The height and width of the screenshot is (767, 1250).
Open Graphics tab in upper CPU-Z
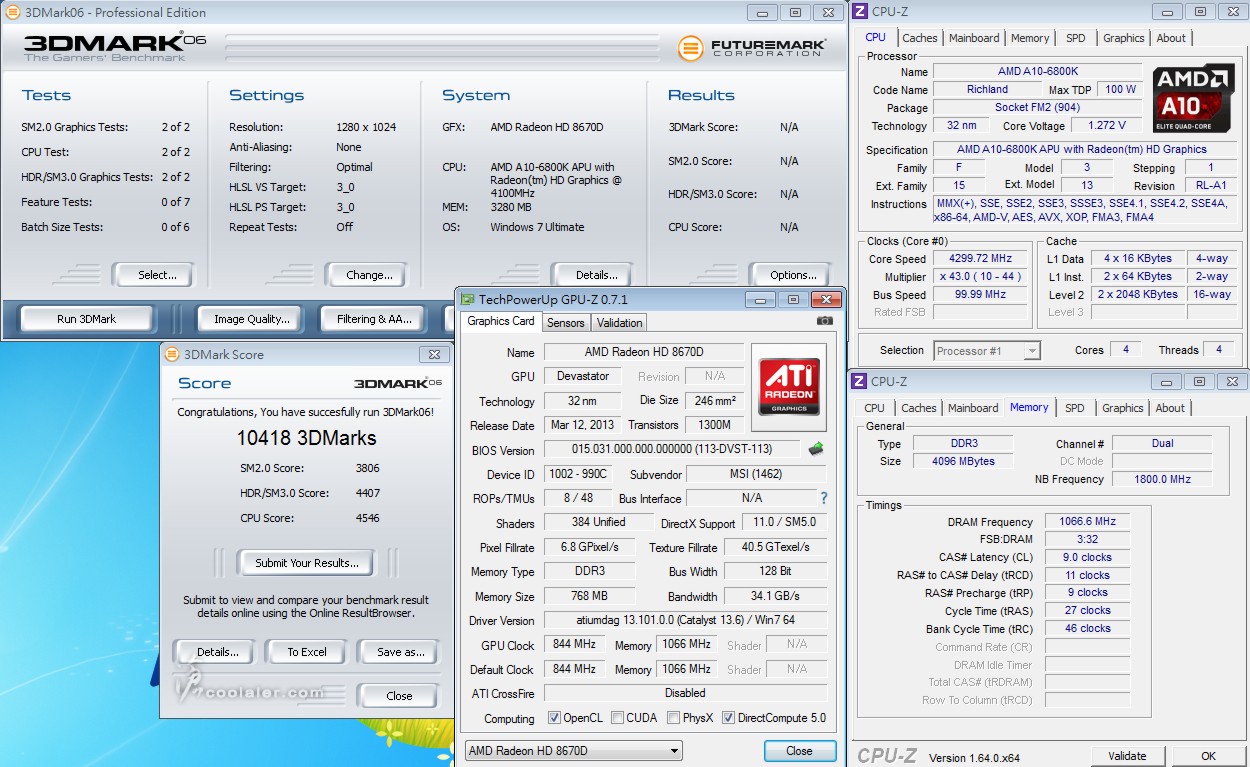pos(1123,38)
